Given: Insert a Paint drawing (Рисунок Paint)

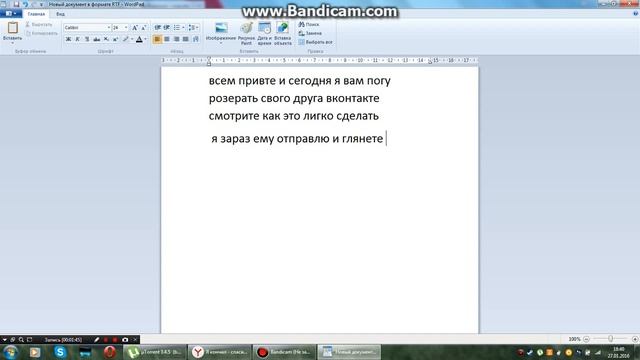Looking at the screenshot, I should [247, 33].
